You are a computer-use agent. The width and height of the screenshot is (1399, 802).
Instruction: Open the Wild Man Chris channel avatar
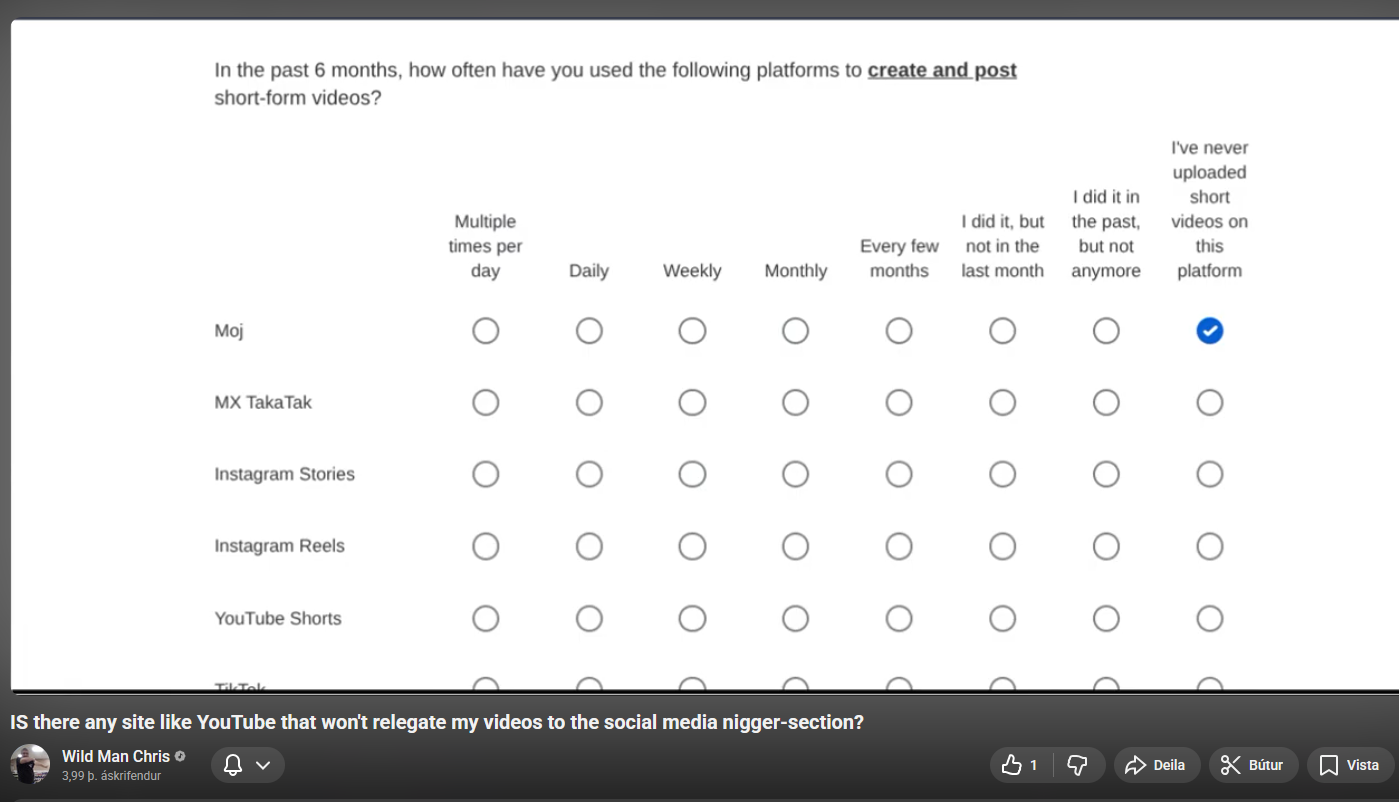(30, 764)
